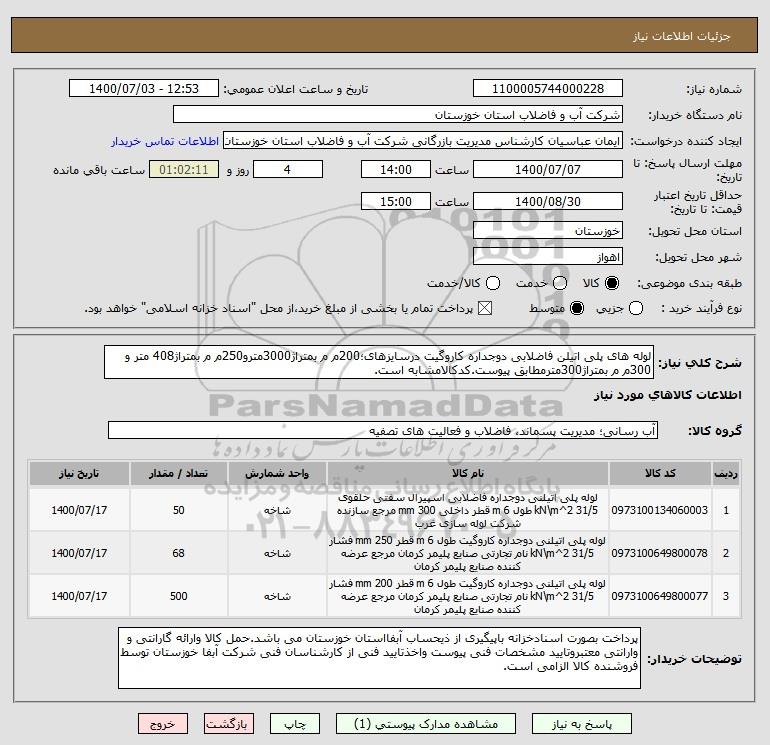
Task: Click the need date 1400/07/17 in row 2
Action: coord(79,553)
